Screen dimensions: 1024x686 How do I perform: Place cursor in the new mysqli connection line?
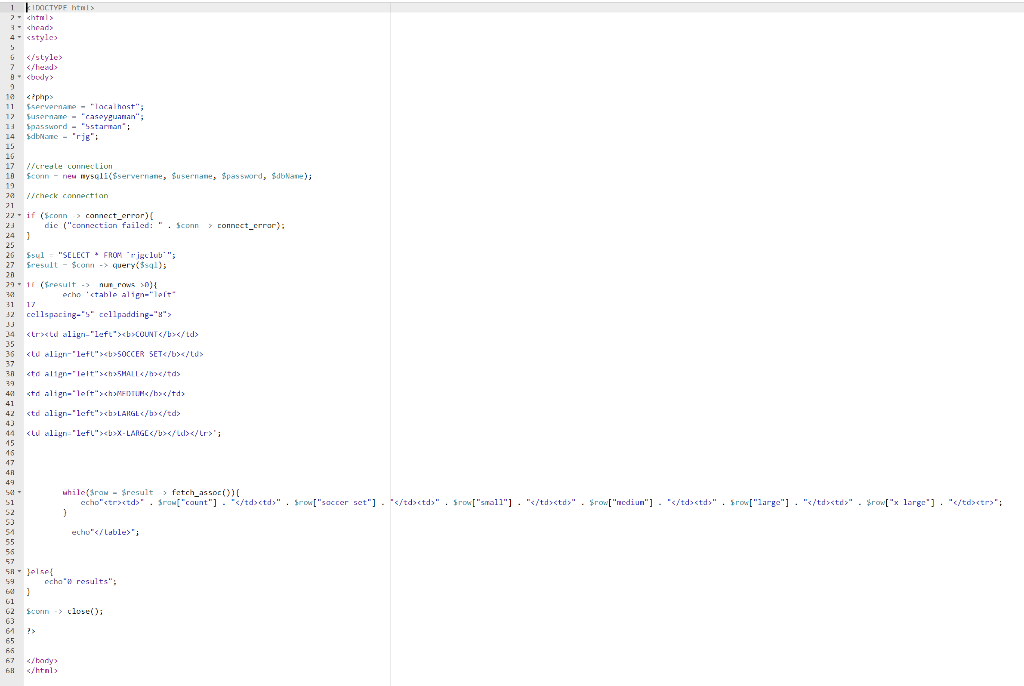[169, 176]
